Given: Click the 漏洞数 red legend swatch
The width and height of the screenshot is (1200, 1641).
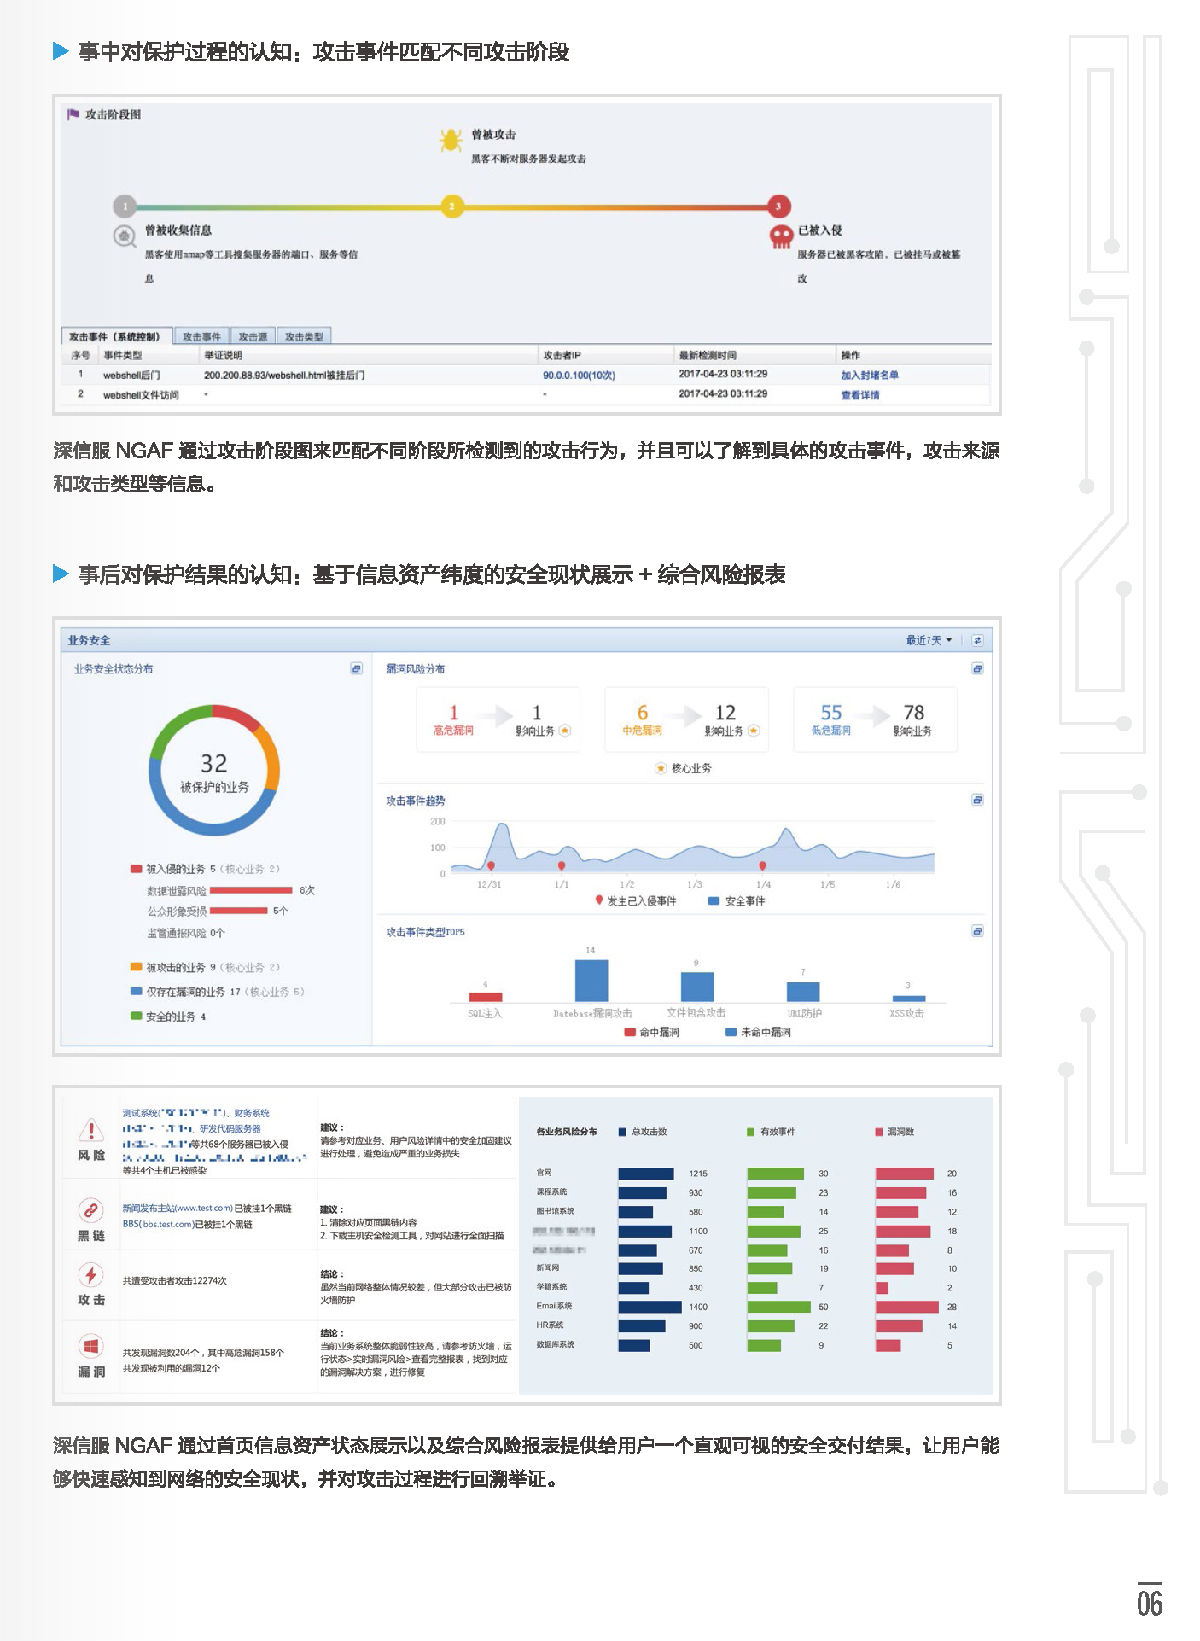Looking at the screenshot, I should (x=879, y=1132).
